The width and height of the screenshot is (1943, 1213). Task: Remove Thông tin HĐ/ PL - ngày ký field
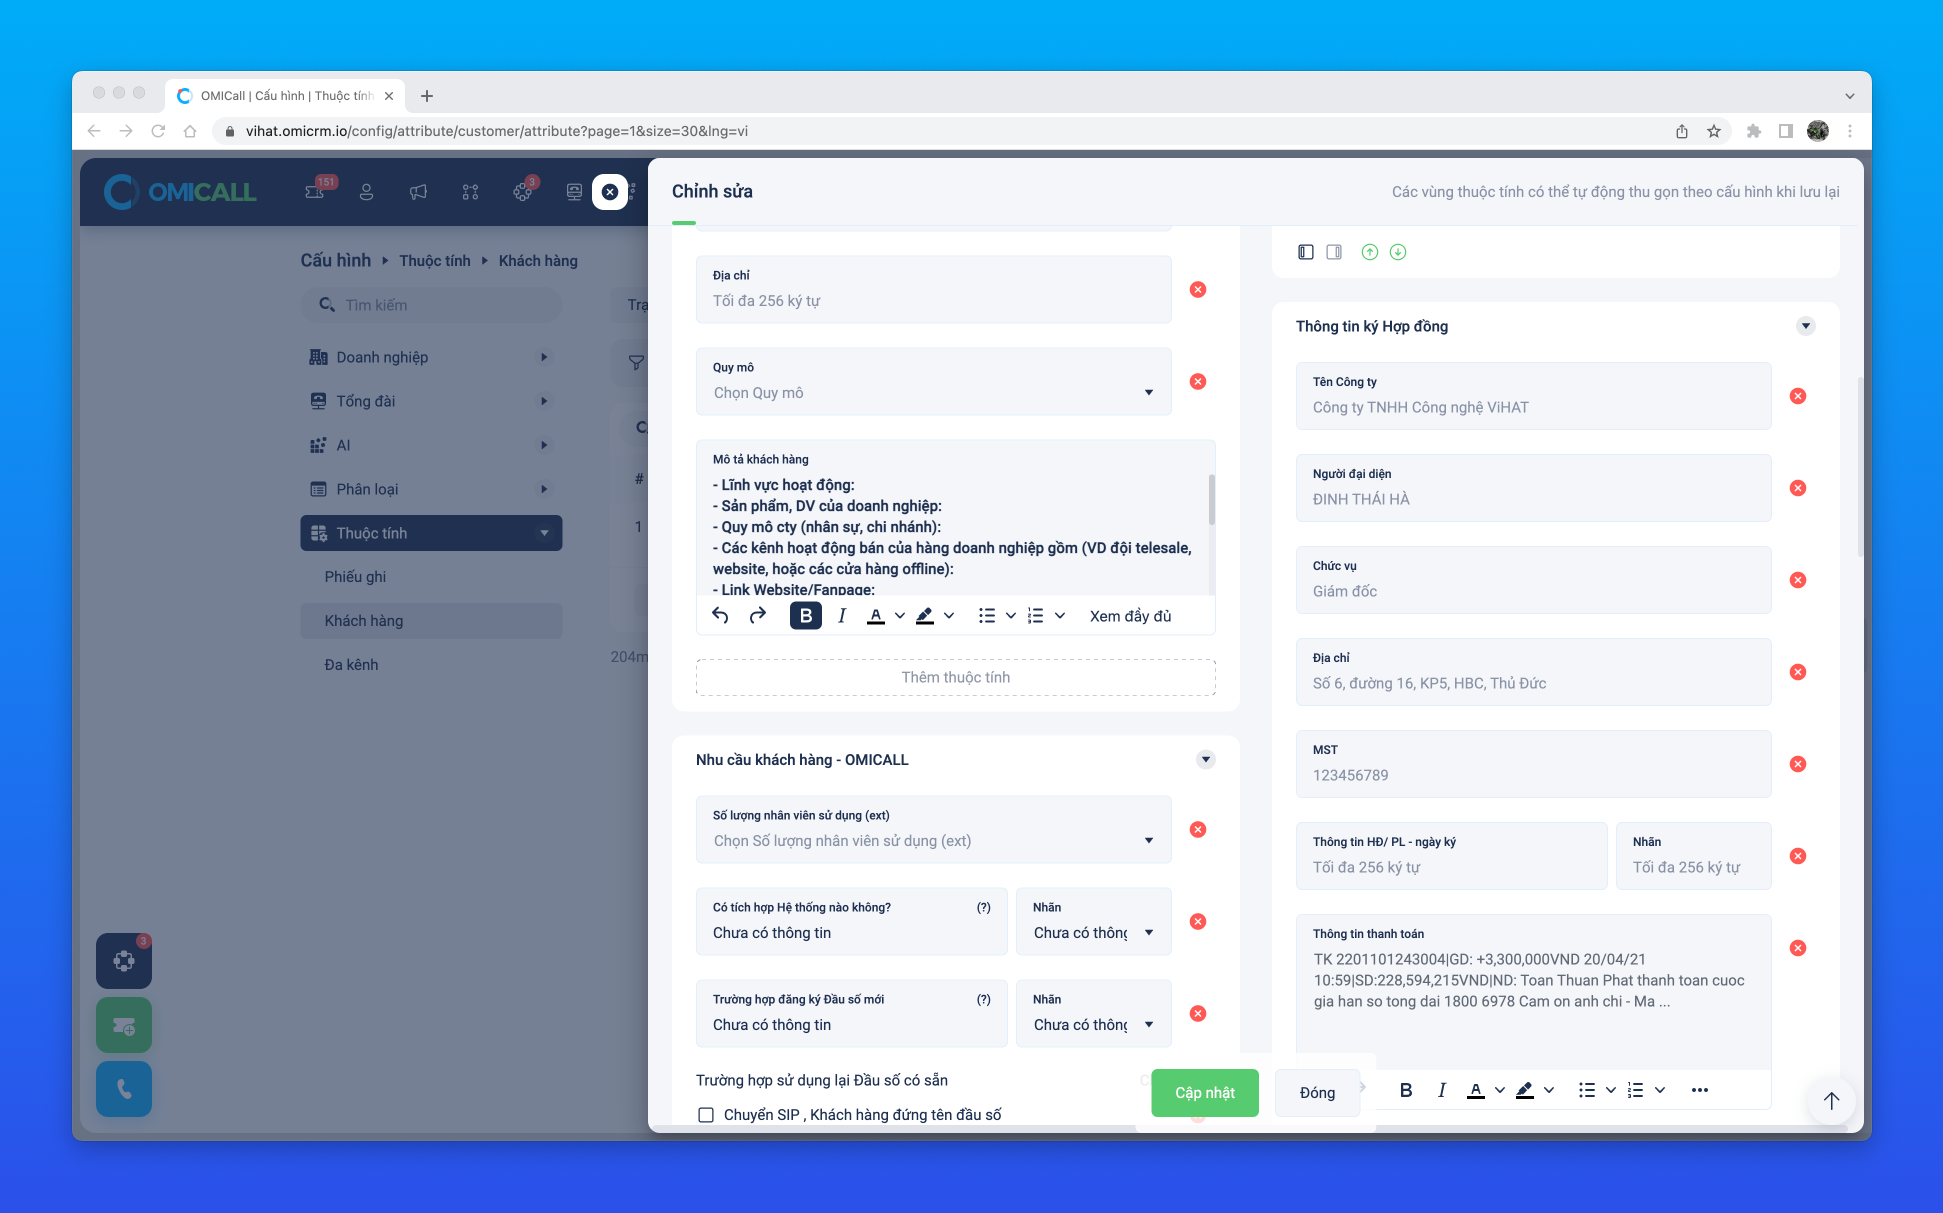(x=1798, y=856)
